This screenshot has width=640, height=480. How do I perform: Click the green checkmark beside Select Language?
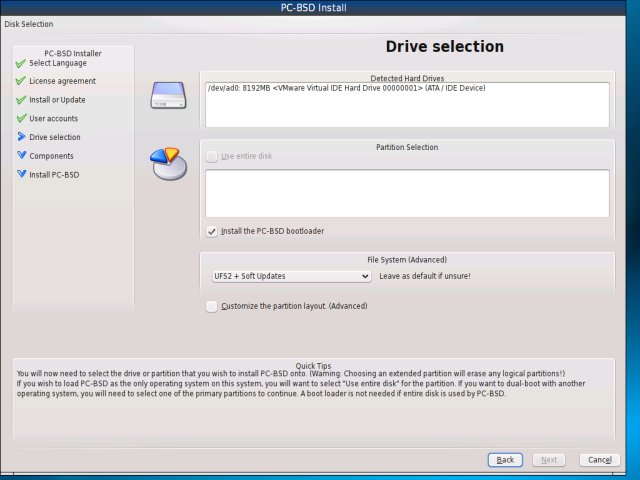point(21,64)
